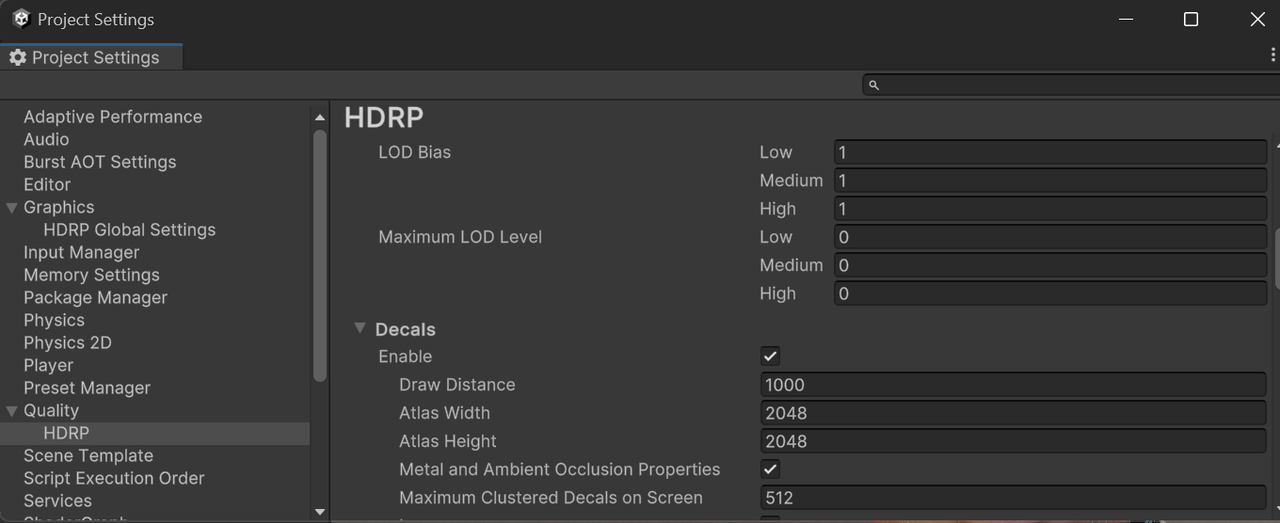
Task: Click LOD Bias High field
Action: 1050,209
